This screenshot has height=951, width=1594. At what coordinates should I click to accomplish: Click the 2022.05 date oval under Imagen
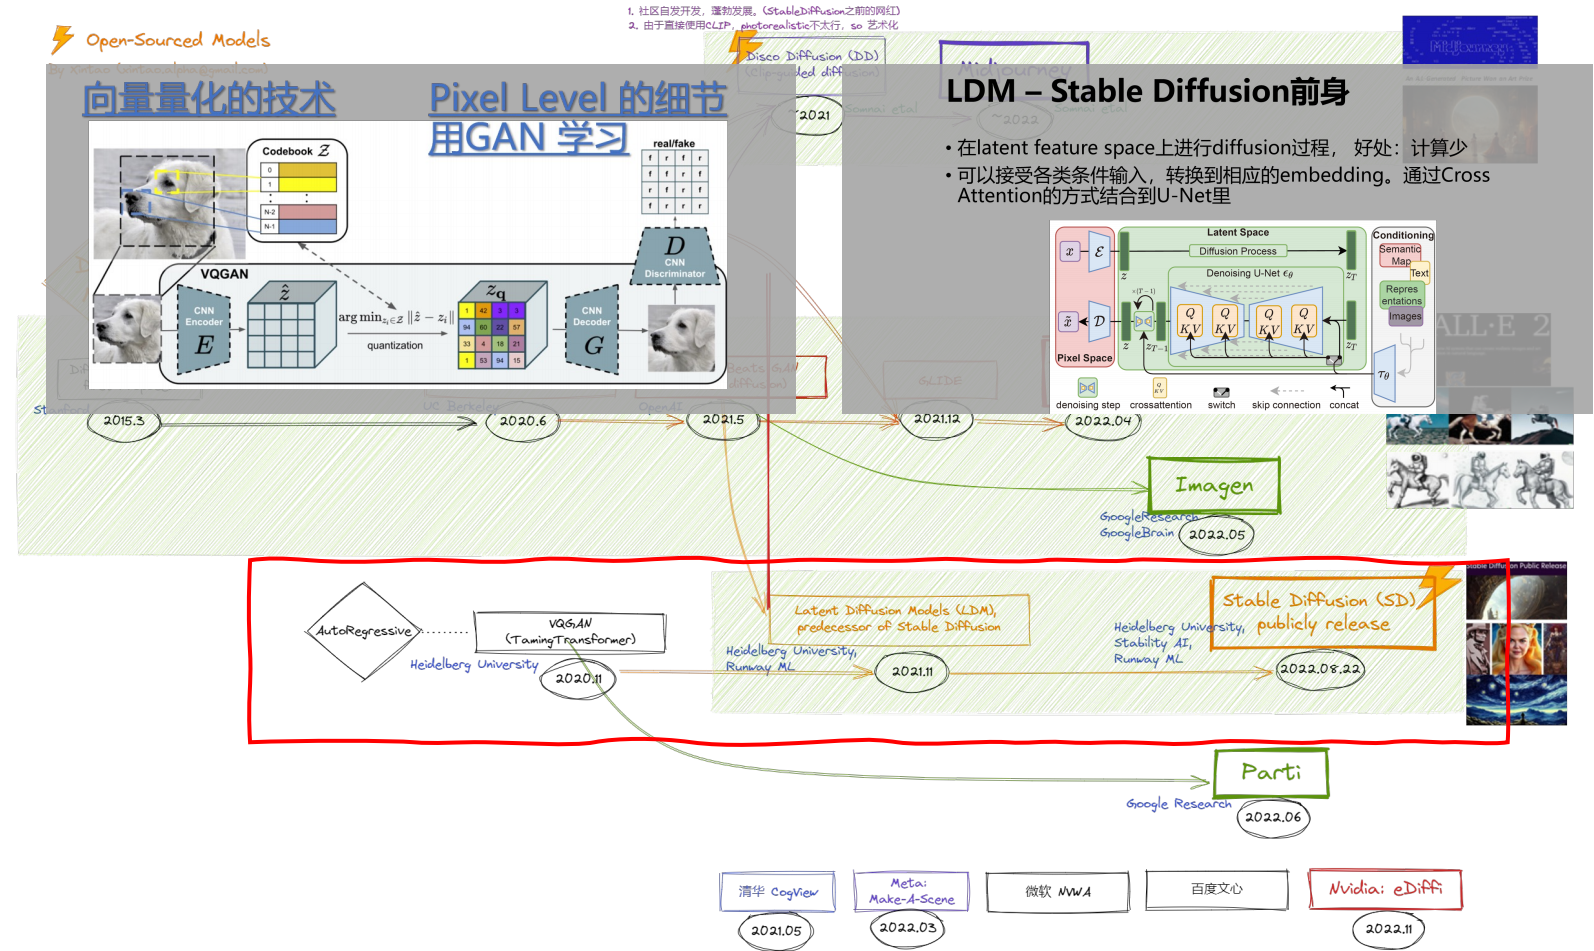1217,534
